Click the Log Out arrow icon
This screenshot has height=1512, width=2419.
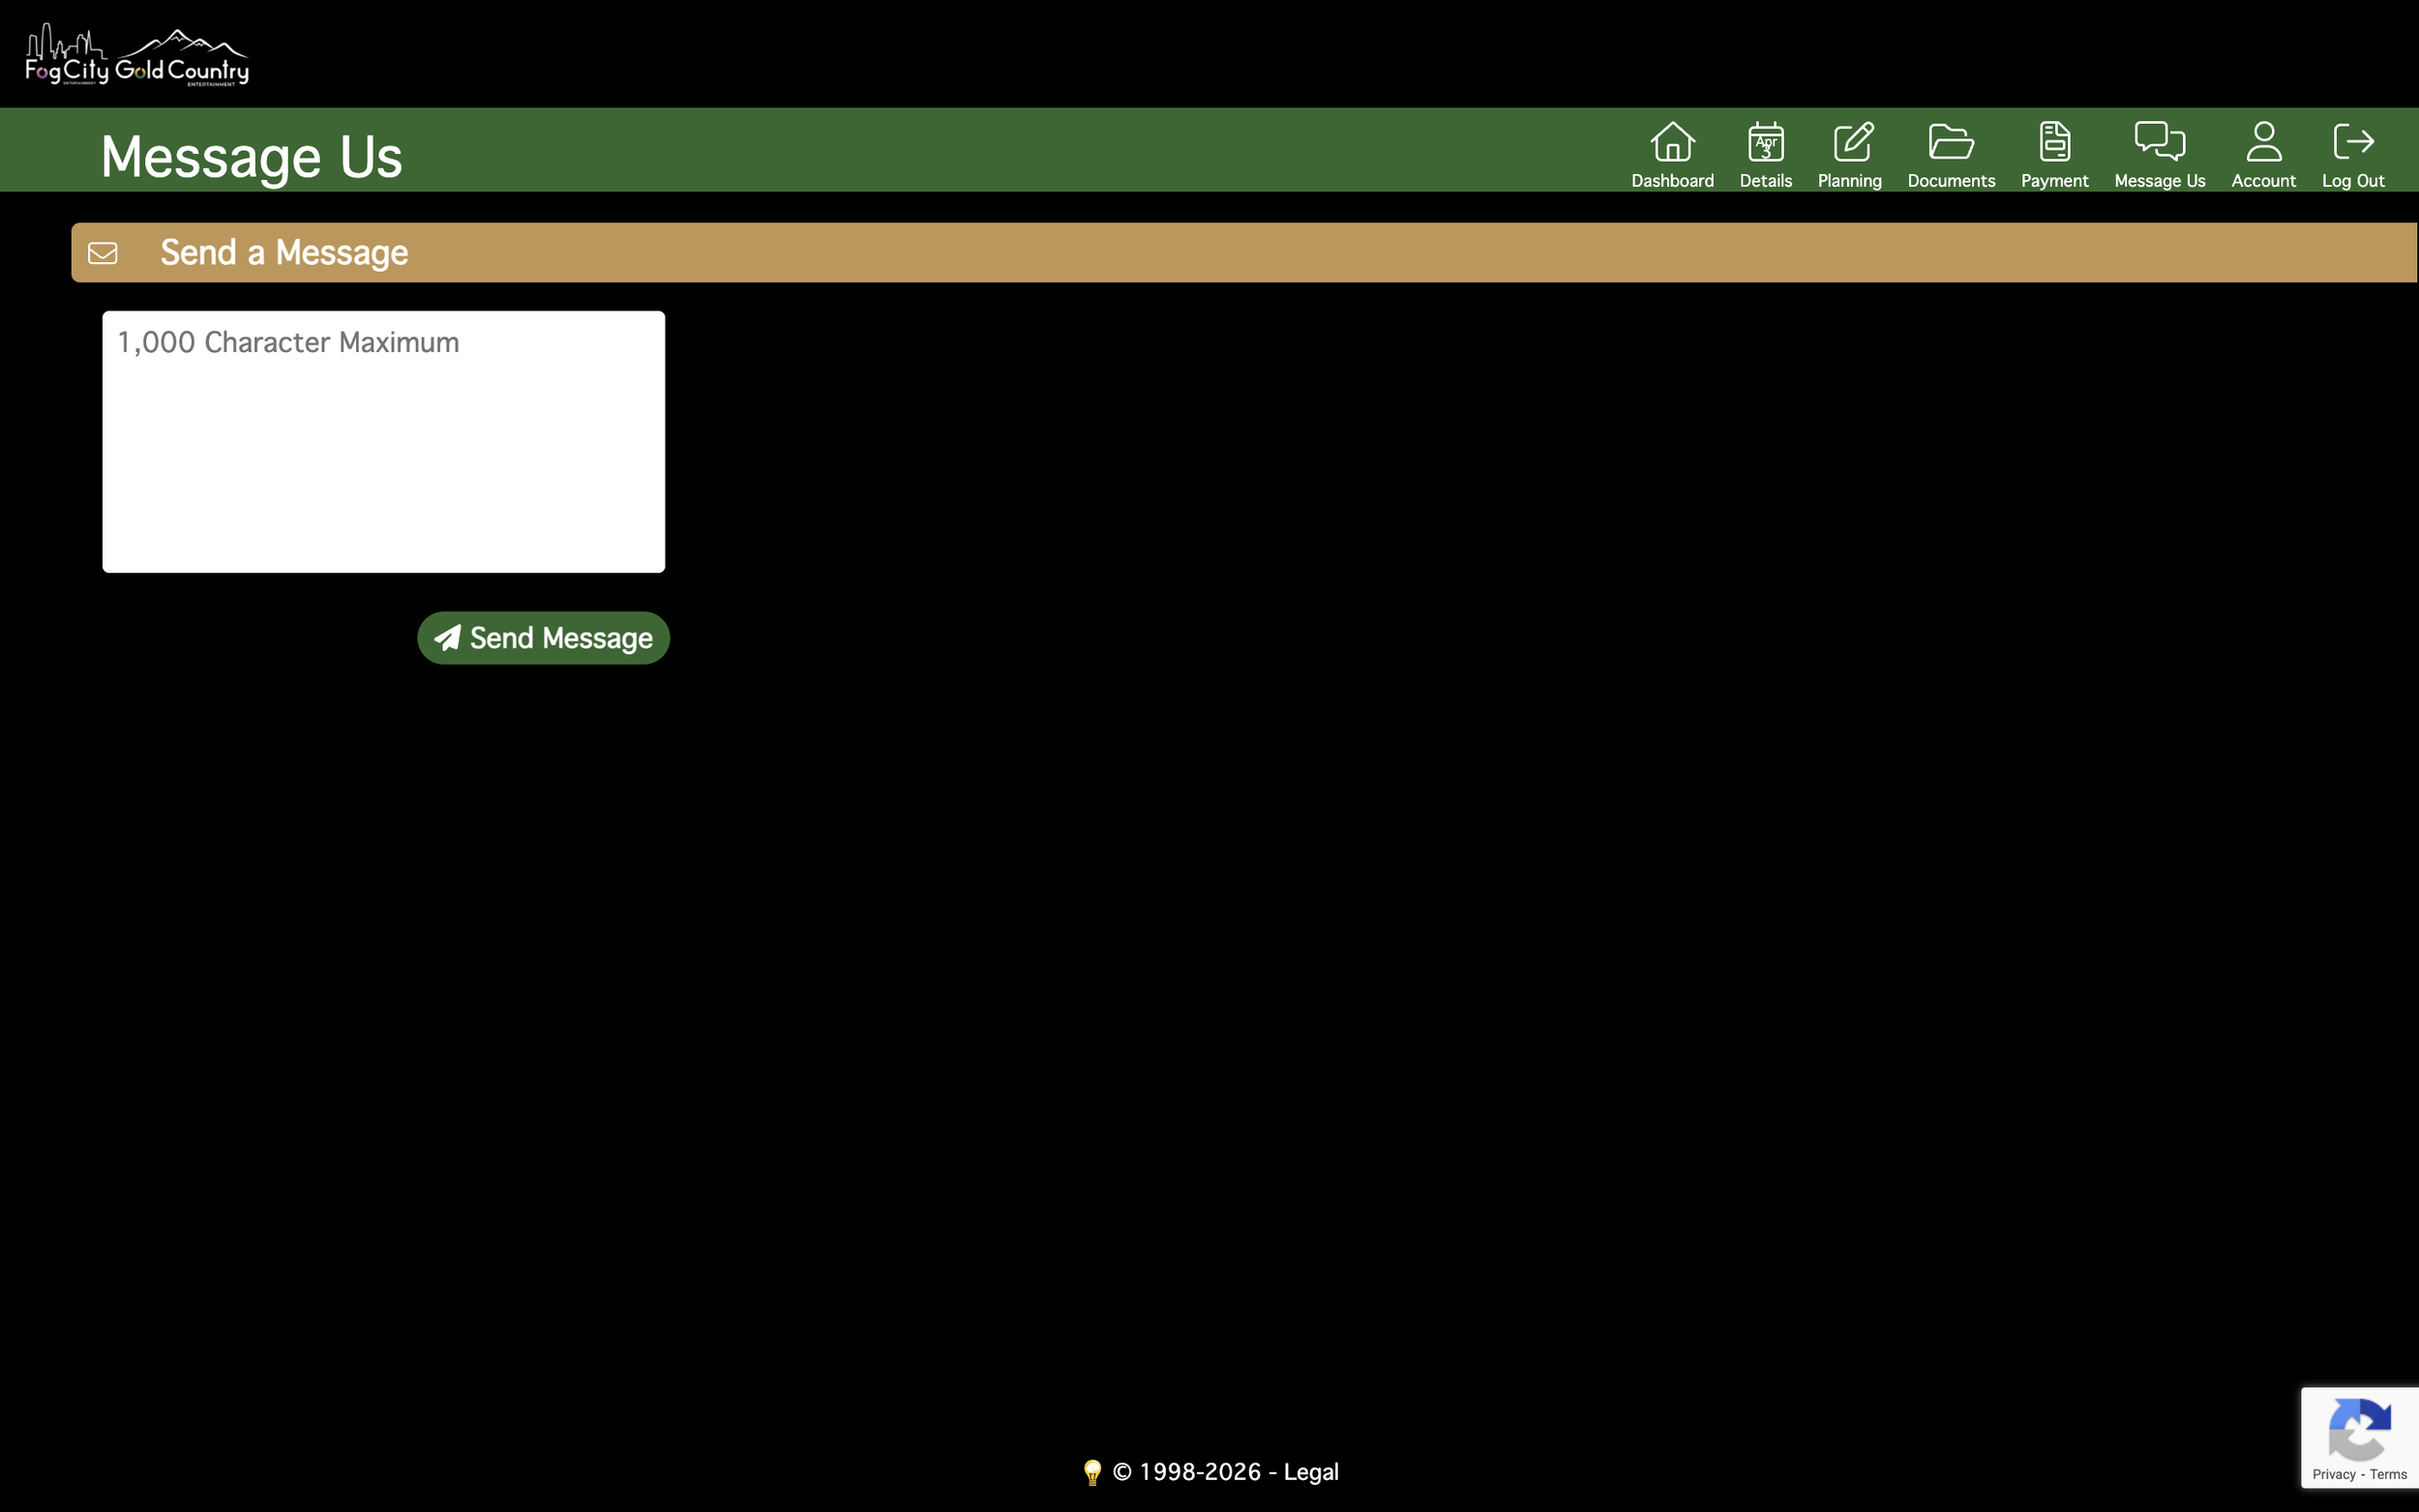tap(2352, 141)
